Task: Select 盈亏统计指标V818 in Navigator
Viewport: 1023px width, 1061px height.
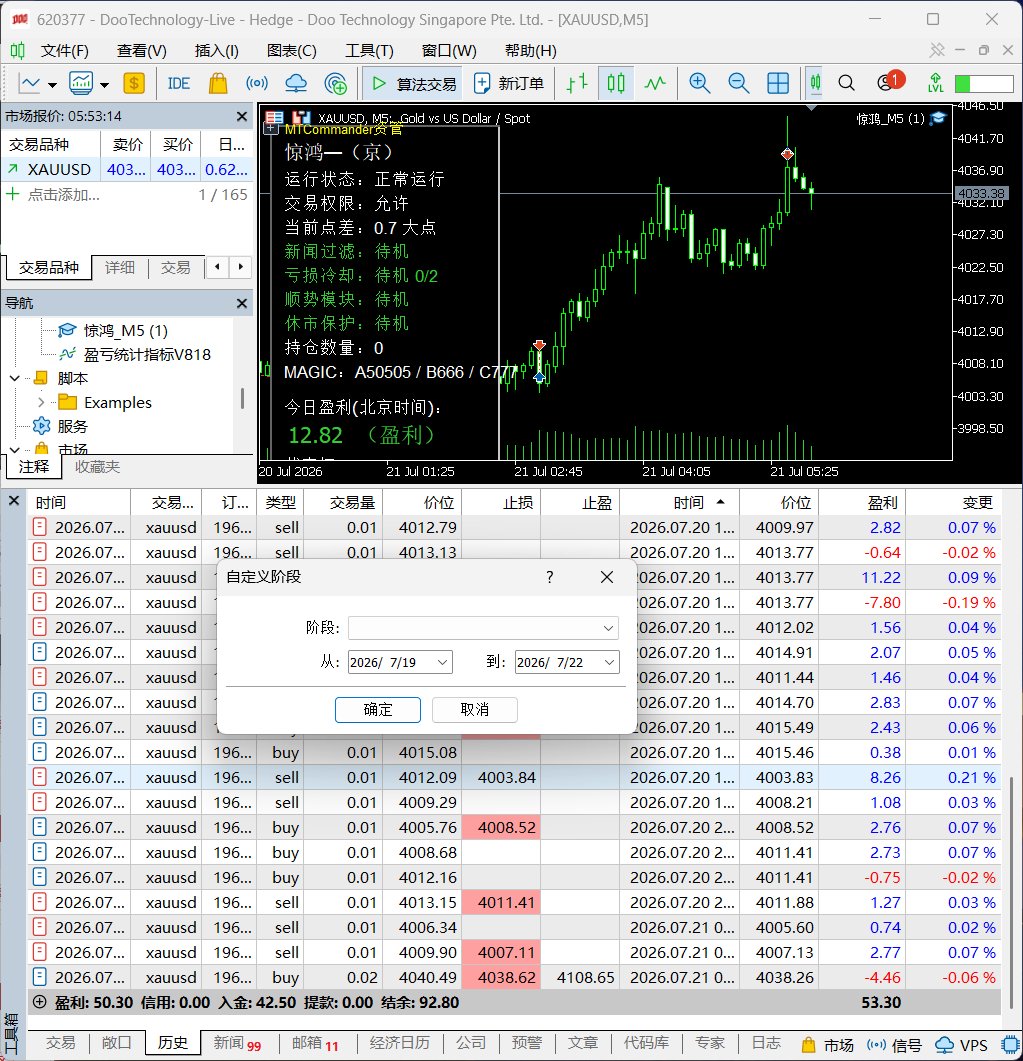Action: click(x=147, y=355)
